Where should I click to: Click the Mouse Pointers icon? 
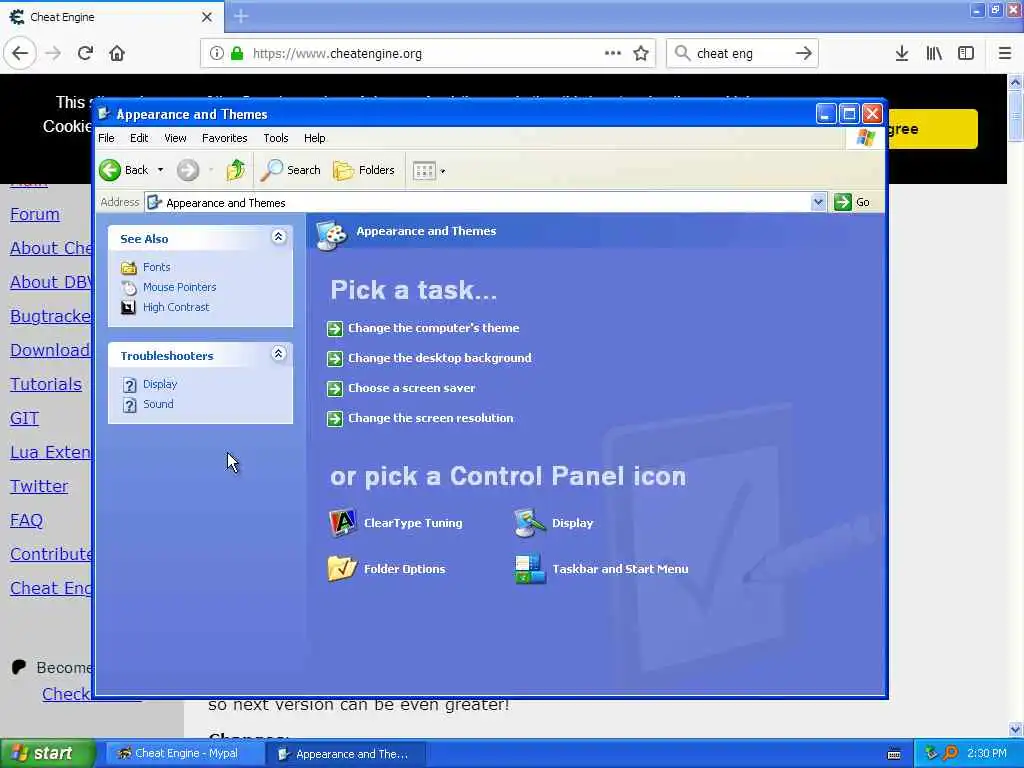click(x=129, y=287)
